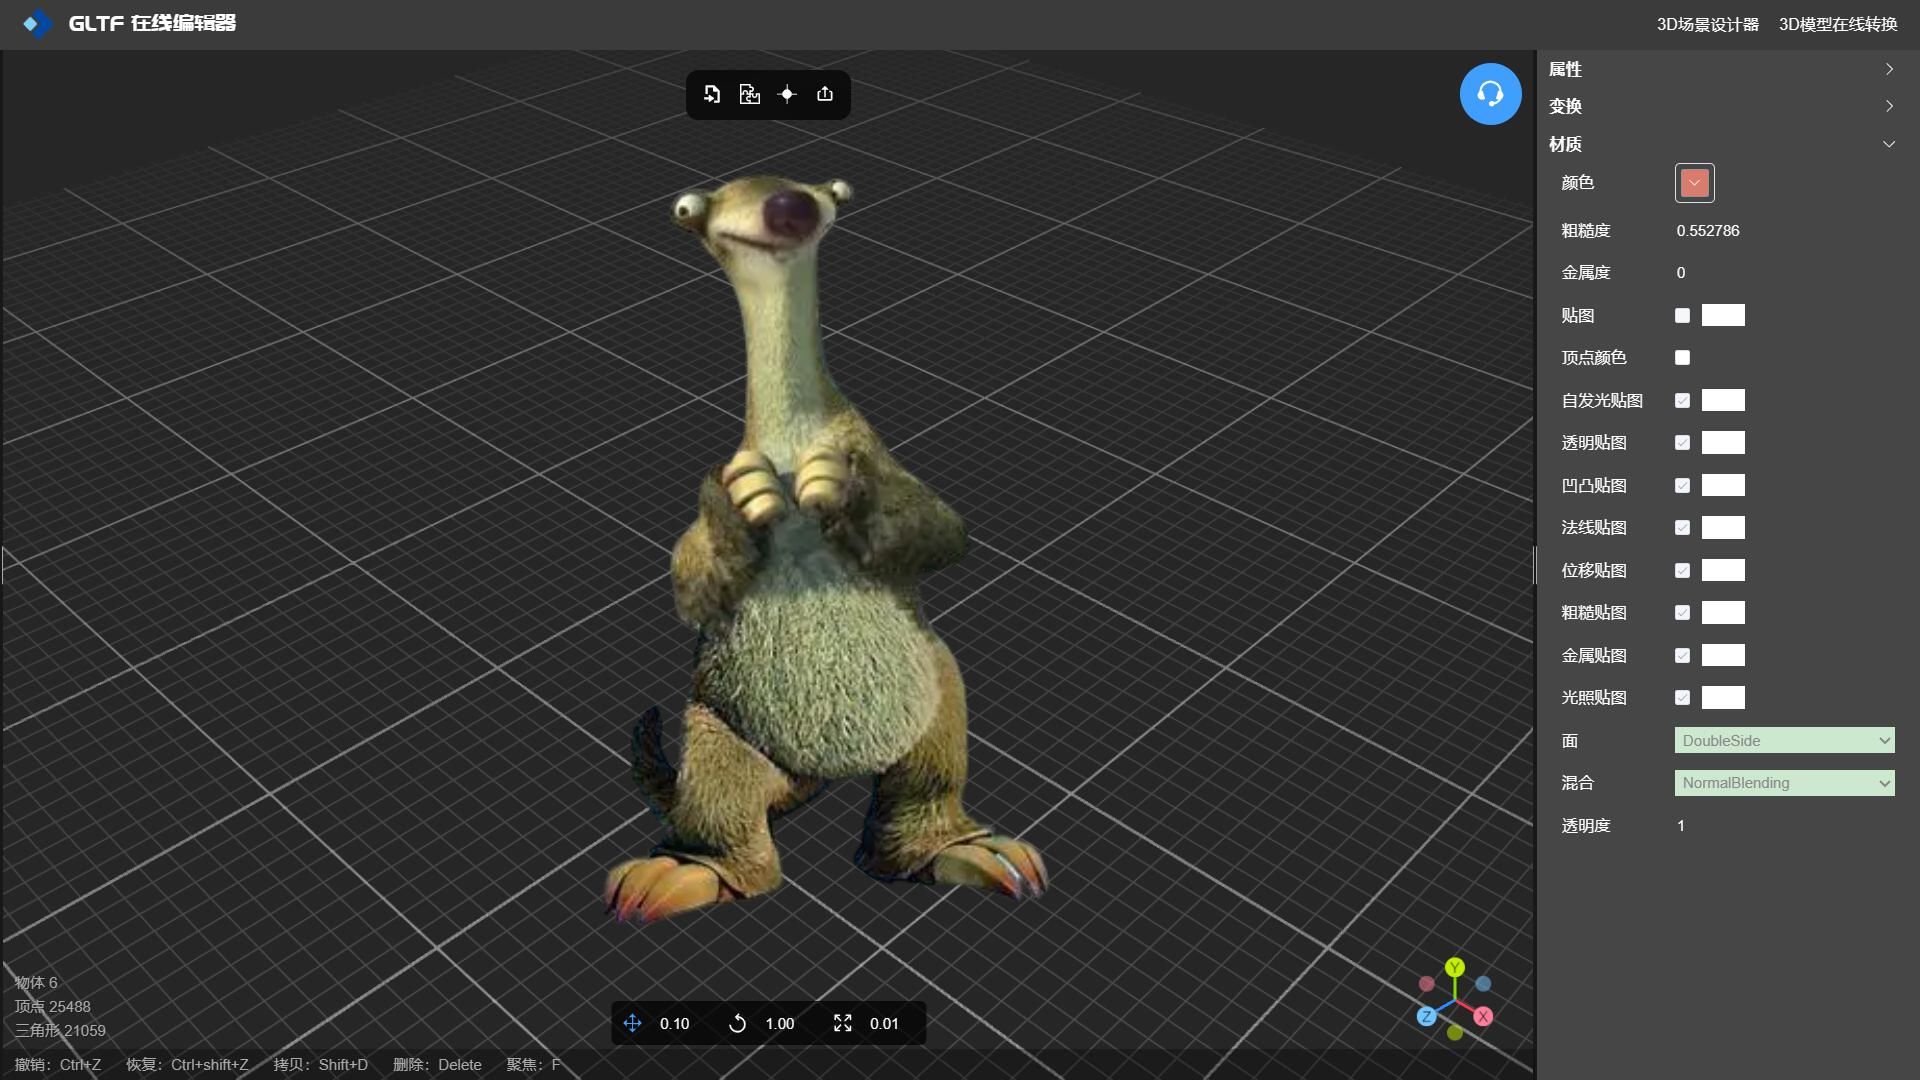This screenshot has width=1920, height=1080.
Task: Open the headset support chat button
Action: coord(1490,94)
